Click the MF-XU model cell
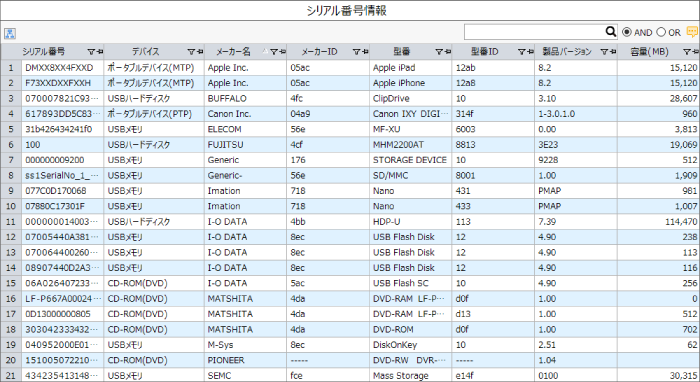The image size is (700, 382). point(411,129)
